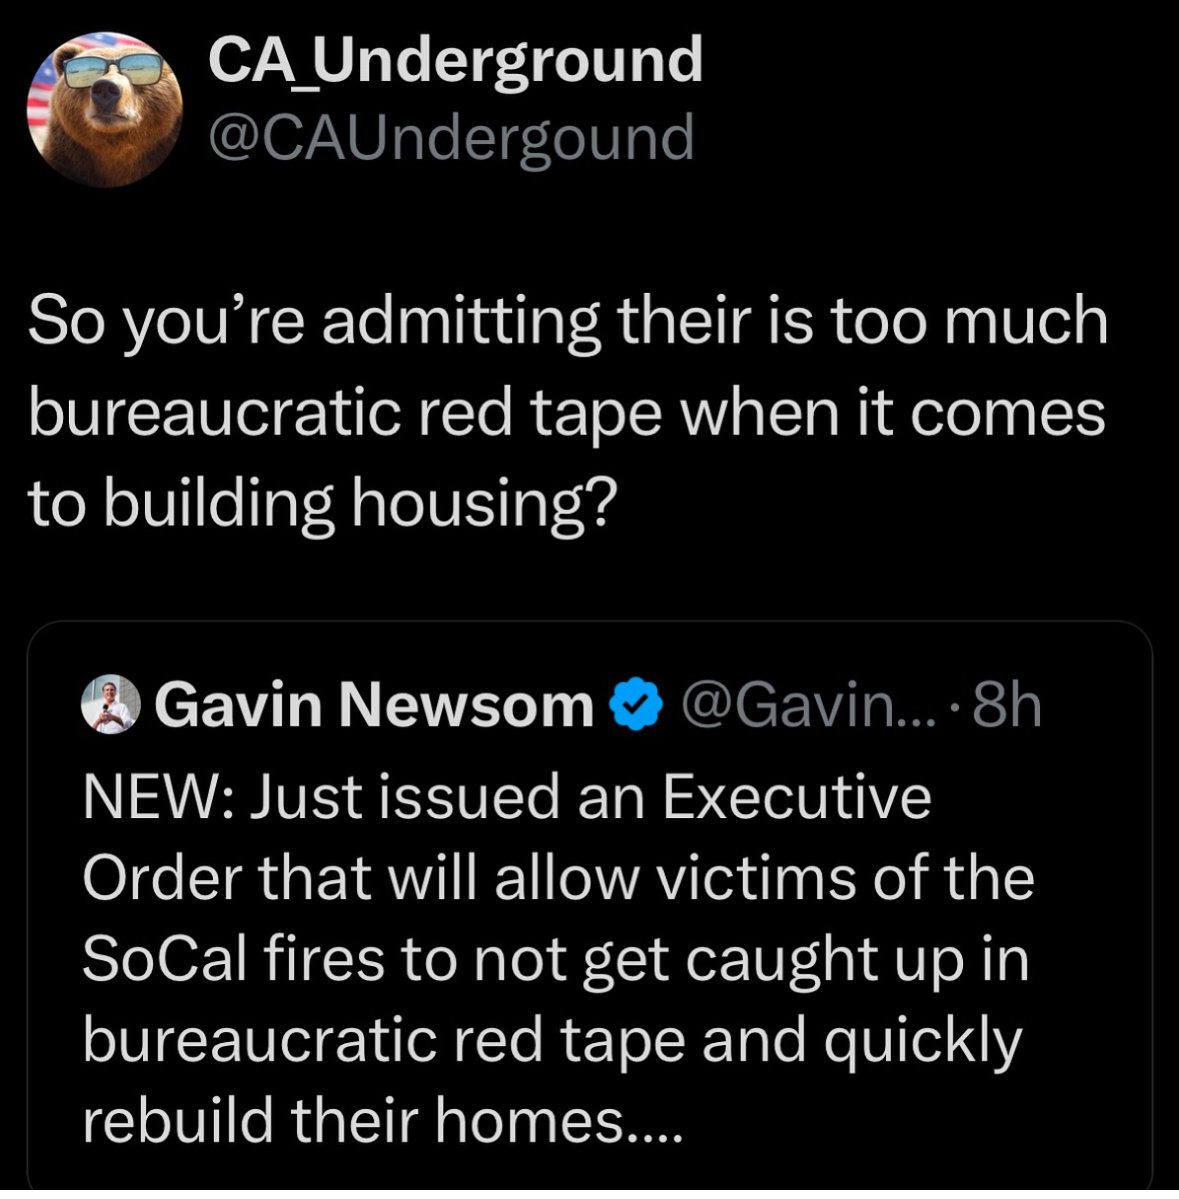Click the 'So you're admitting' tweet line
The width and height of the screenshot is (1179, 1199).
click(x=568, y=322)
